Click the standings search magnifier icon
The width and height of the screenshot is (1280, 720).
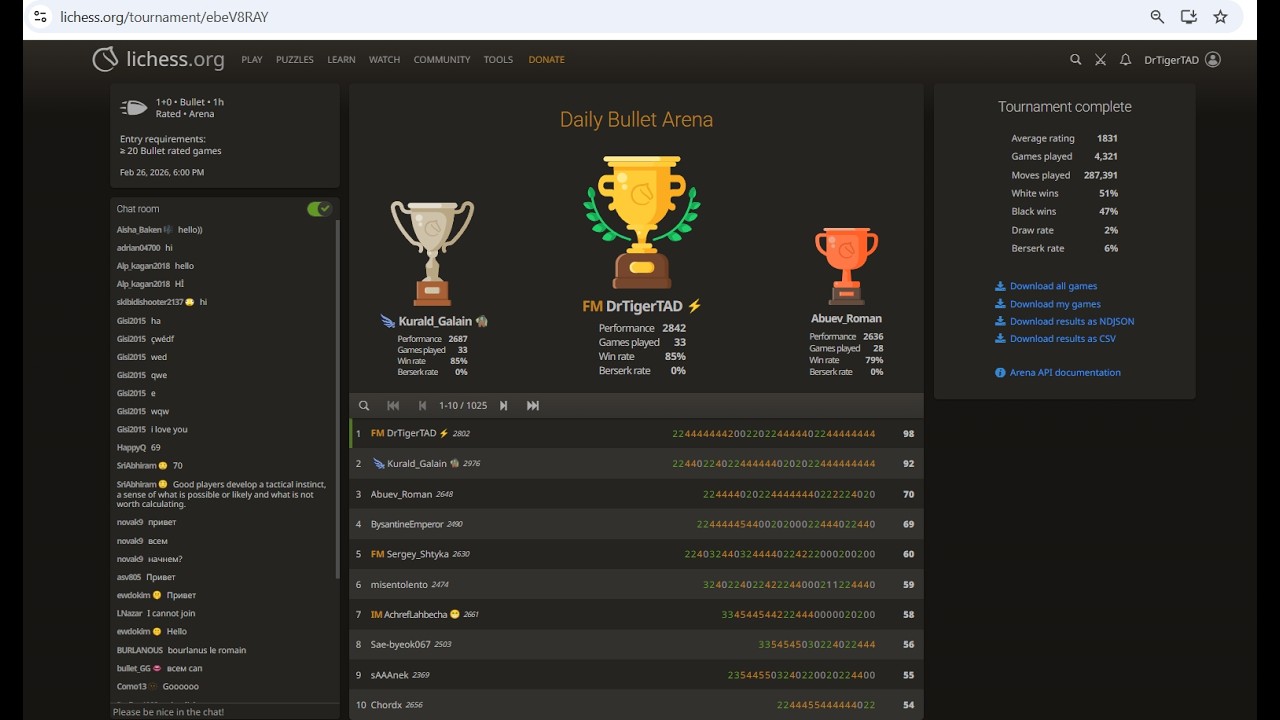pyautogui.click(x=364, y=406)
